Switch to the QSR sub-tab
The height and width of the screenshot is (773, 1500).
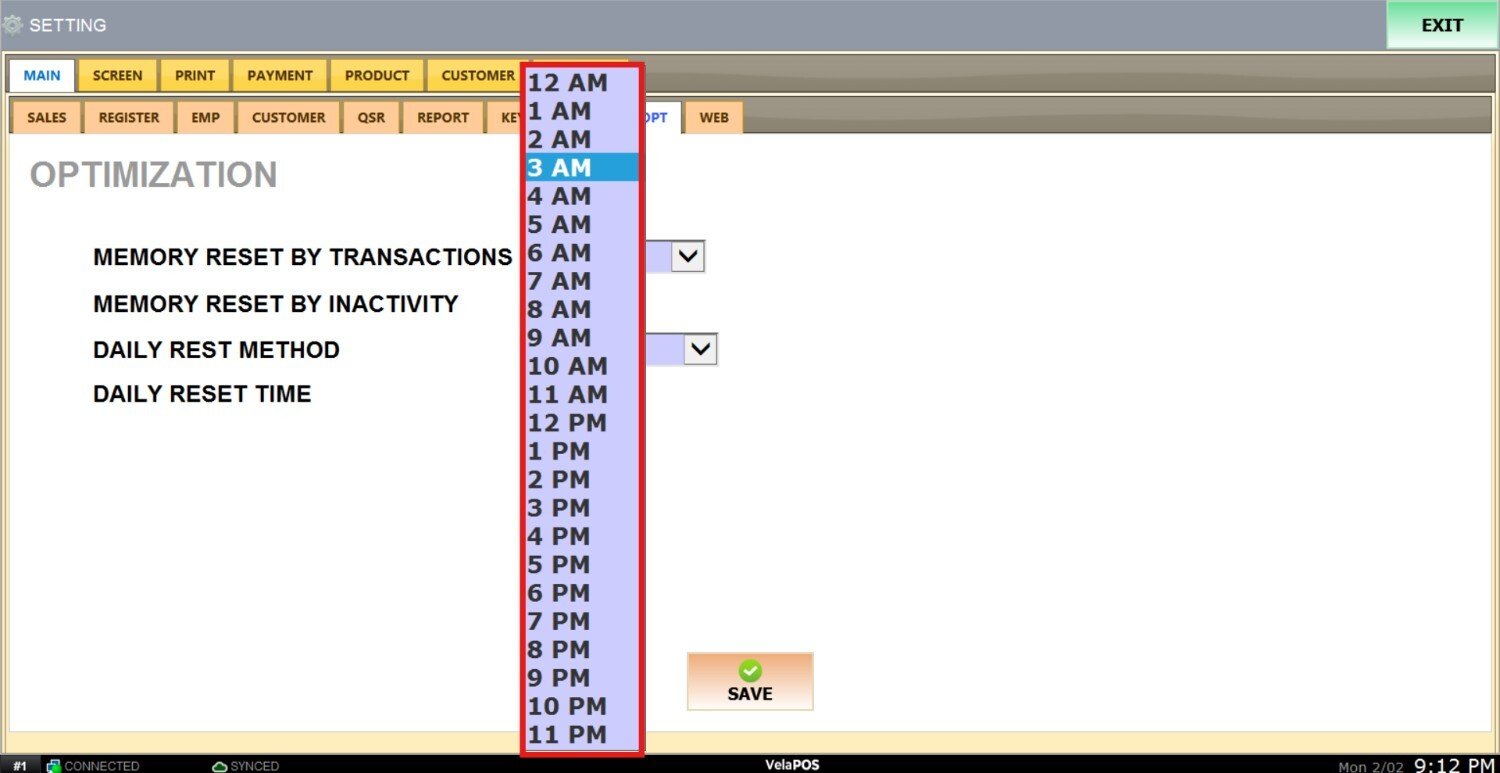pyautogui.click(x=371, y=118)
